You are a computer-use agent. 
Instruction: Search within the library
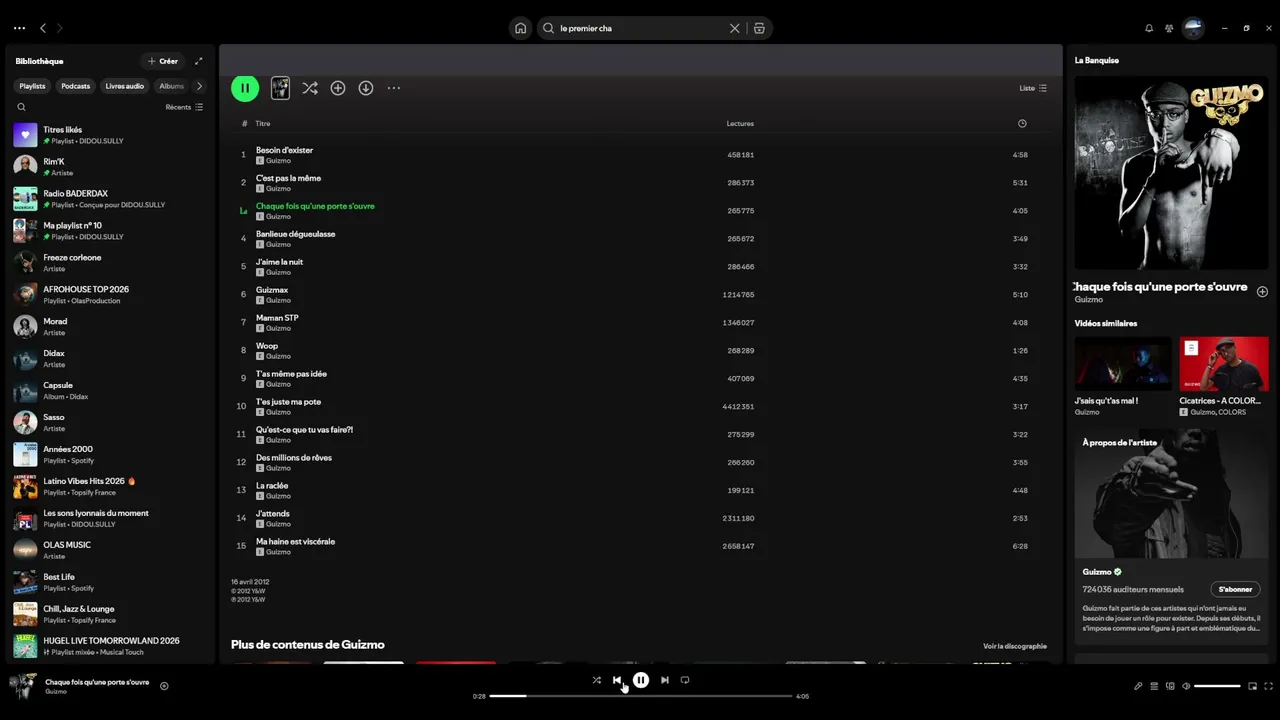point(21,107)
